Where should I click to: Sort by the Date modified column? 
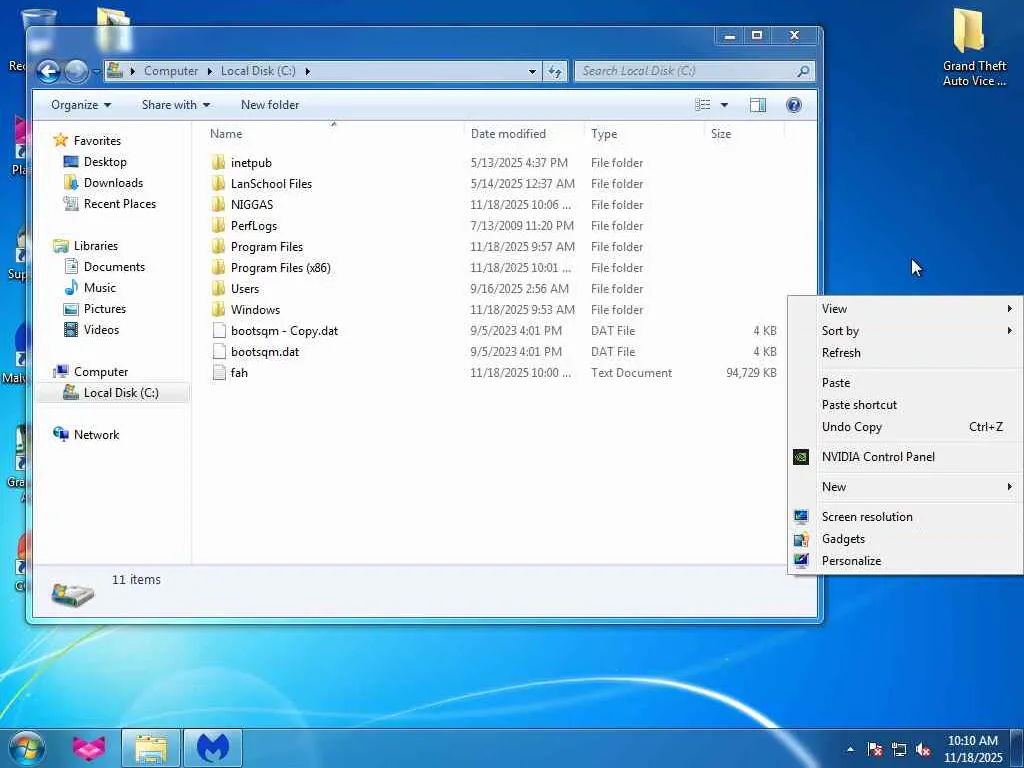pyautogui.click(x=508, y=134)
